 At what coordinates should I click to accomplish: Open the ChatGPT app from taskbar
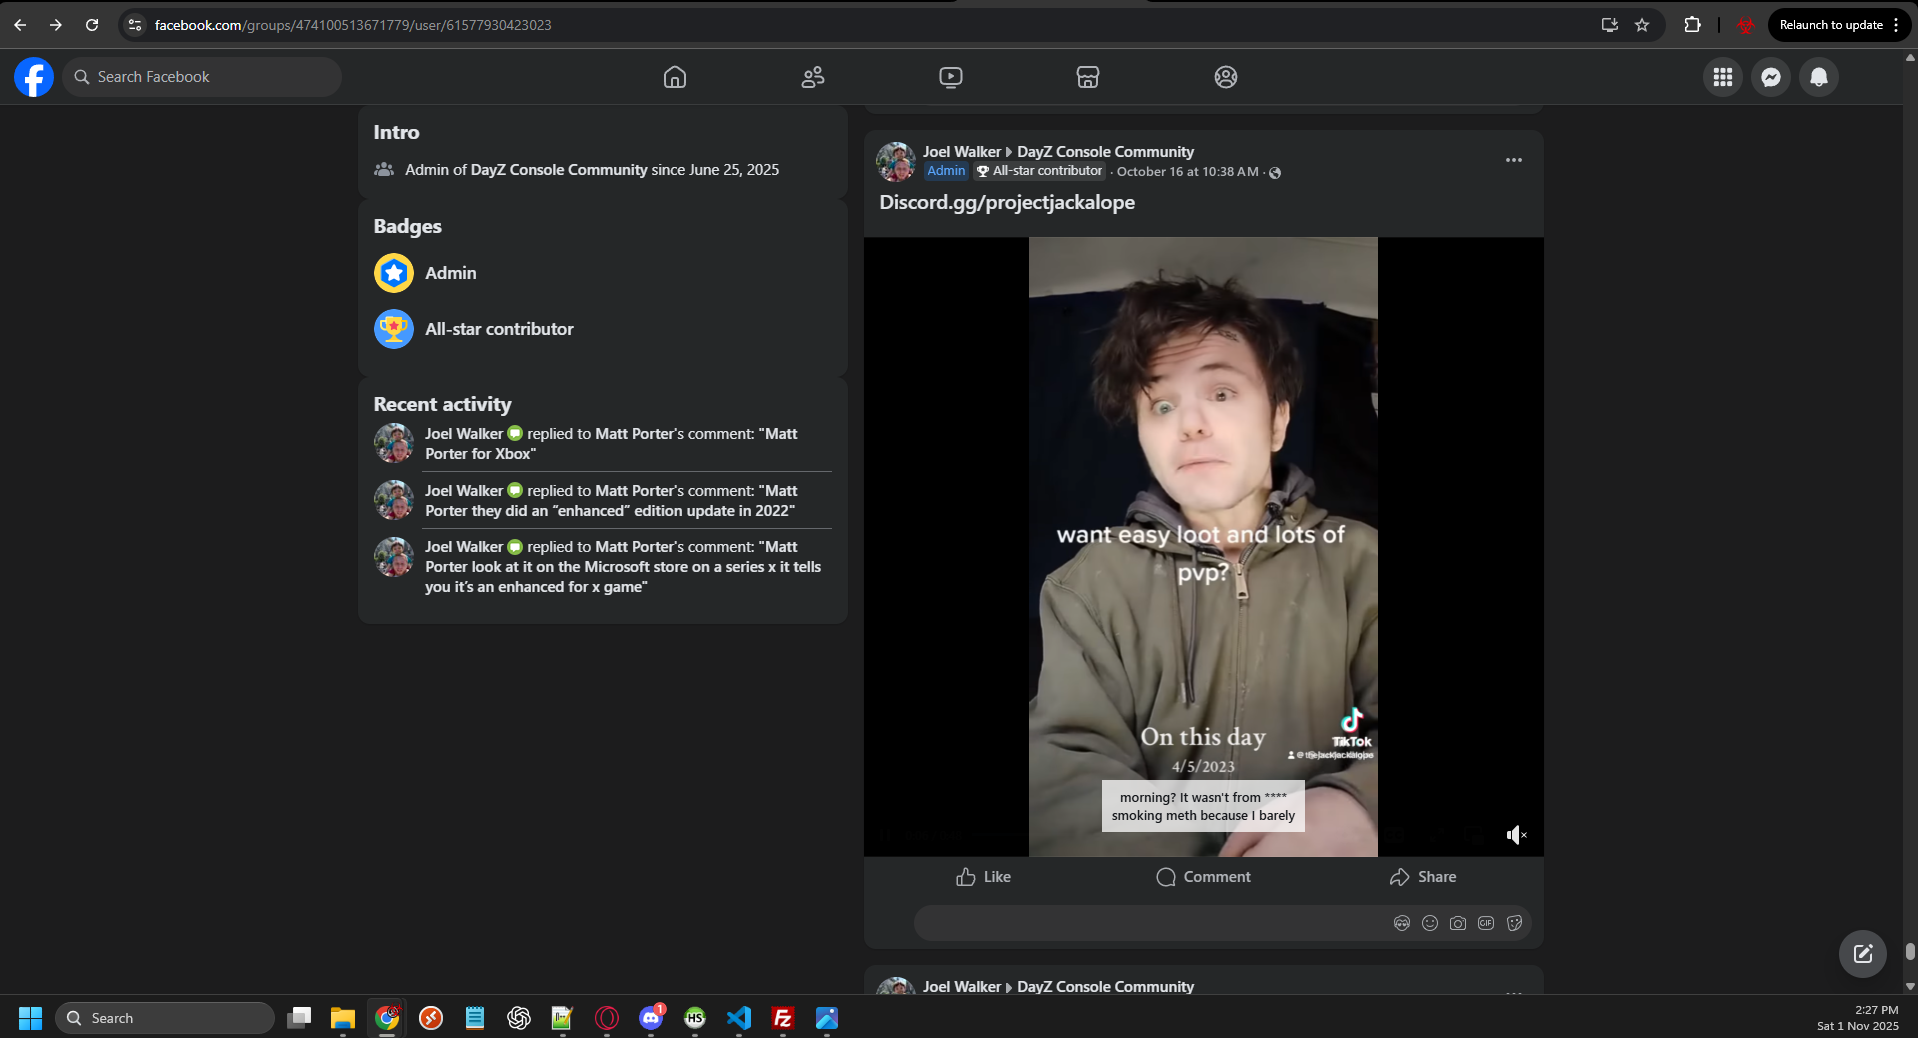click(519, 1018)
